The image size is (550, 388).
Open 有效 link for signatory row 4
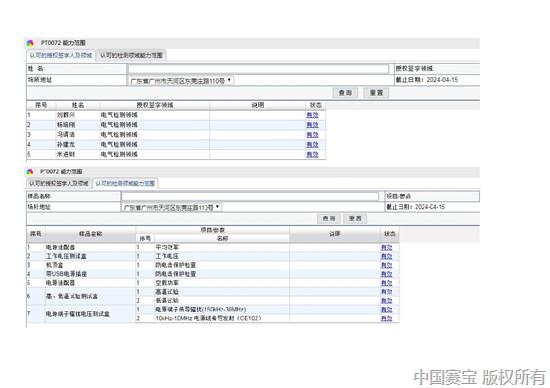pyautogui.click(x=312, y=145)
